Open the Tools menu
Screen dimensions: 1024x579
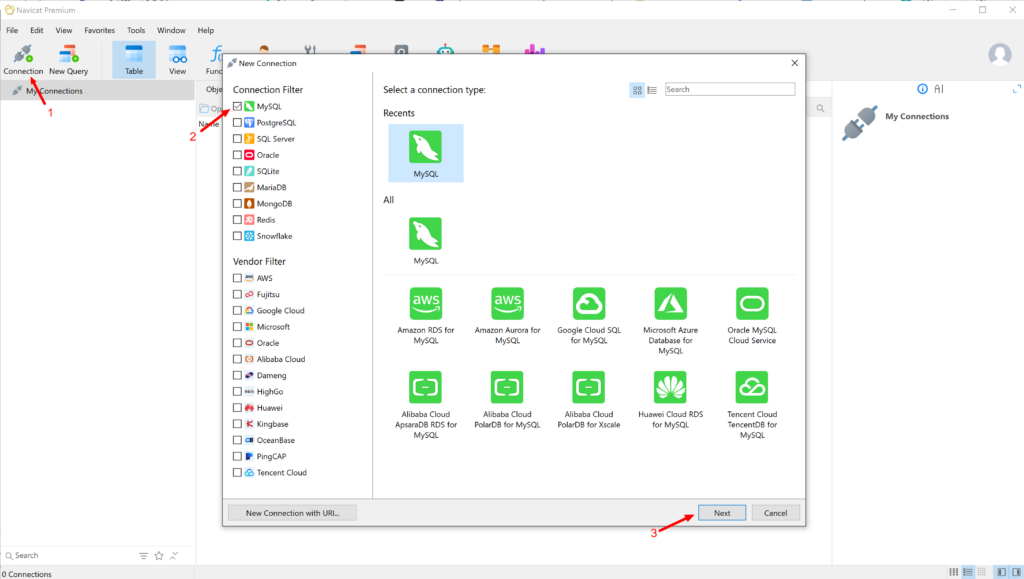click(x=136, y=30)
